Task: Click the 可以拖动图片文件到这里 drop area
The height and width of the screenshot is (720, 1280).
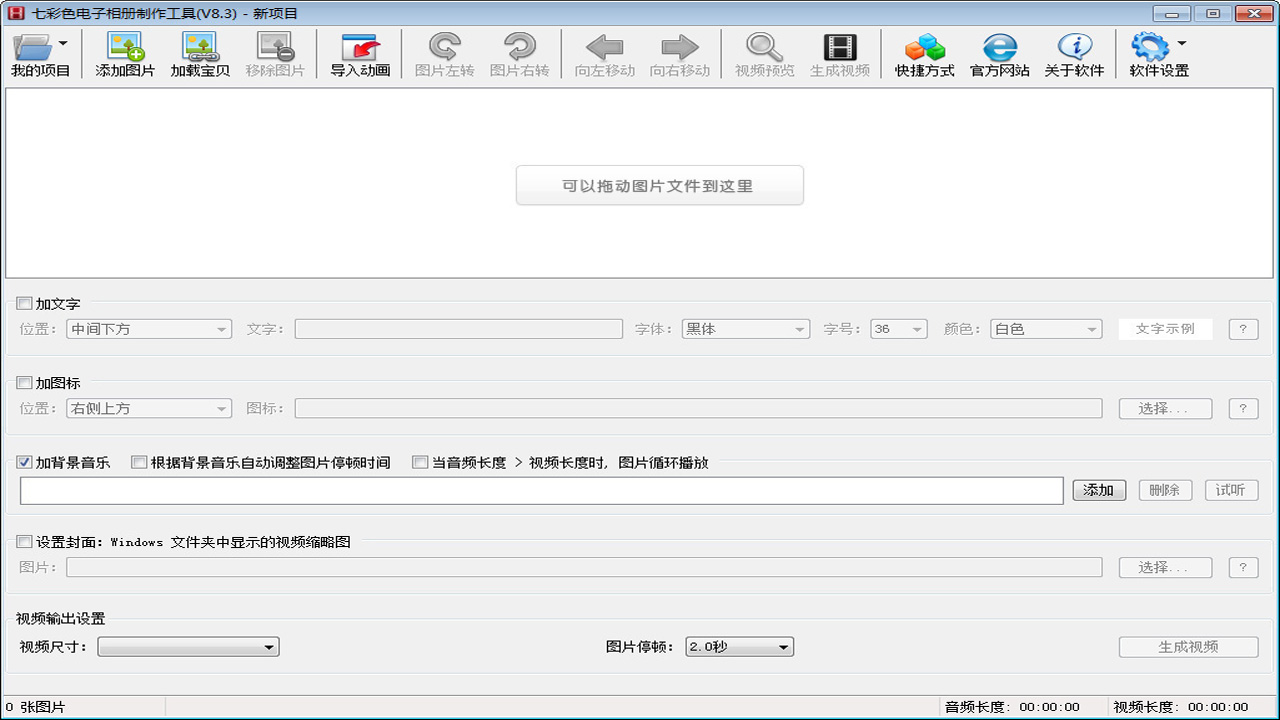Action: coord(659,186)
